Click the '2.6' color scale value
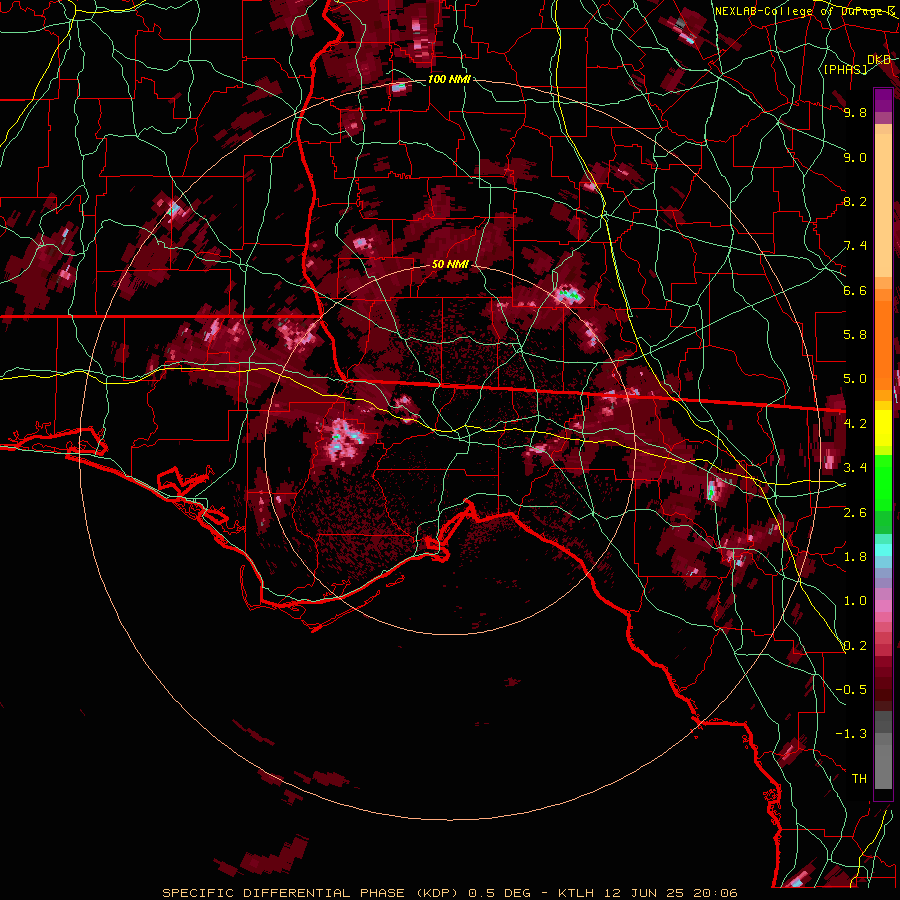Image resolution: width=900 pixels, height=900 pixels. 855,513
